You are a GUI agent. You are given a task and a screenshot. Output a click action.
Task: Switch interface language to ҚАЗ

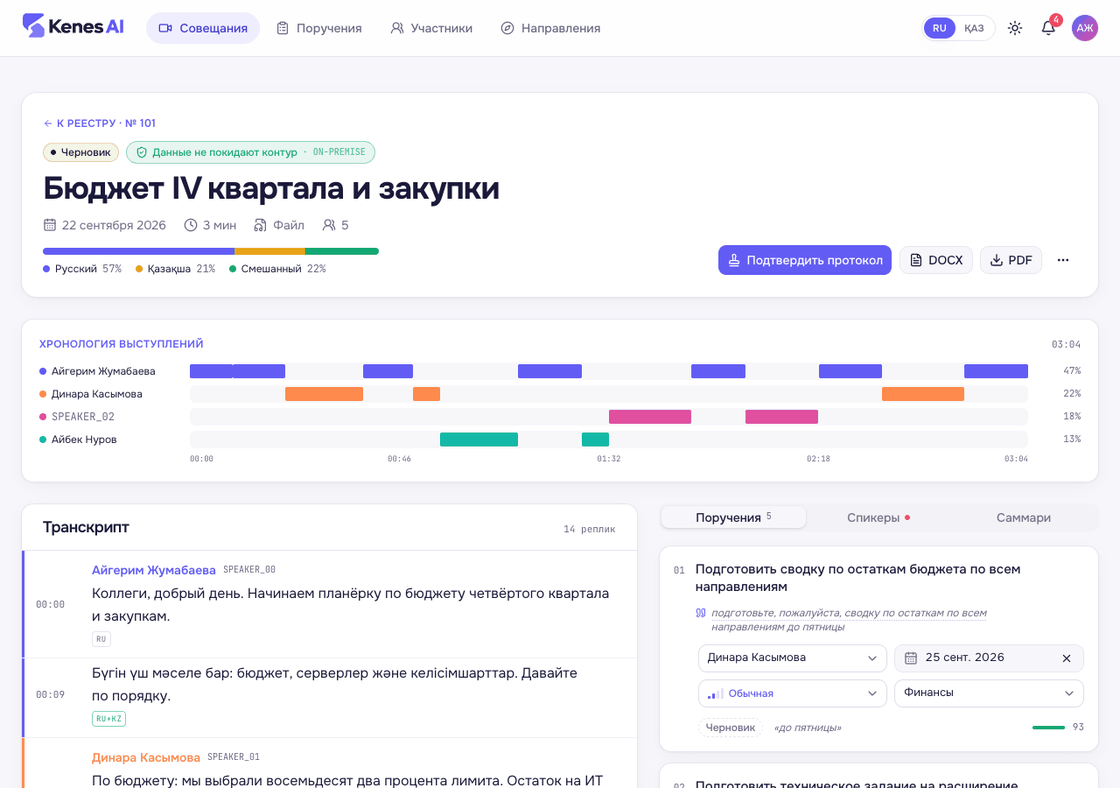(x=974, y=28)
